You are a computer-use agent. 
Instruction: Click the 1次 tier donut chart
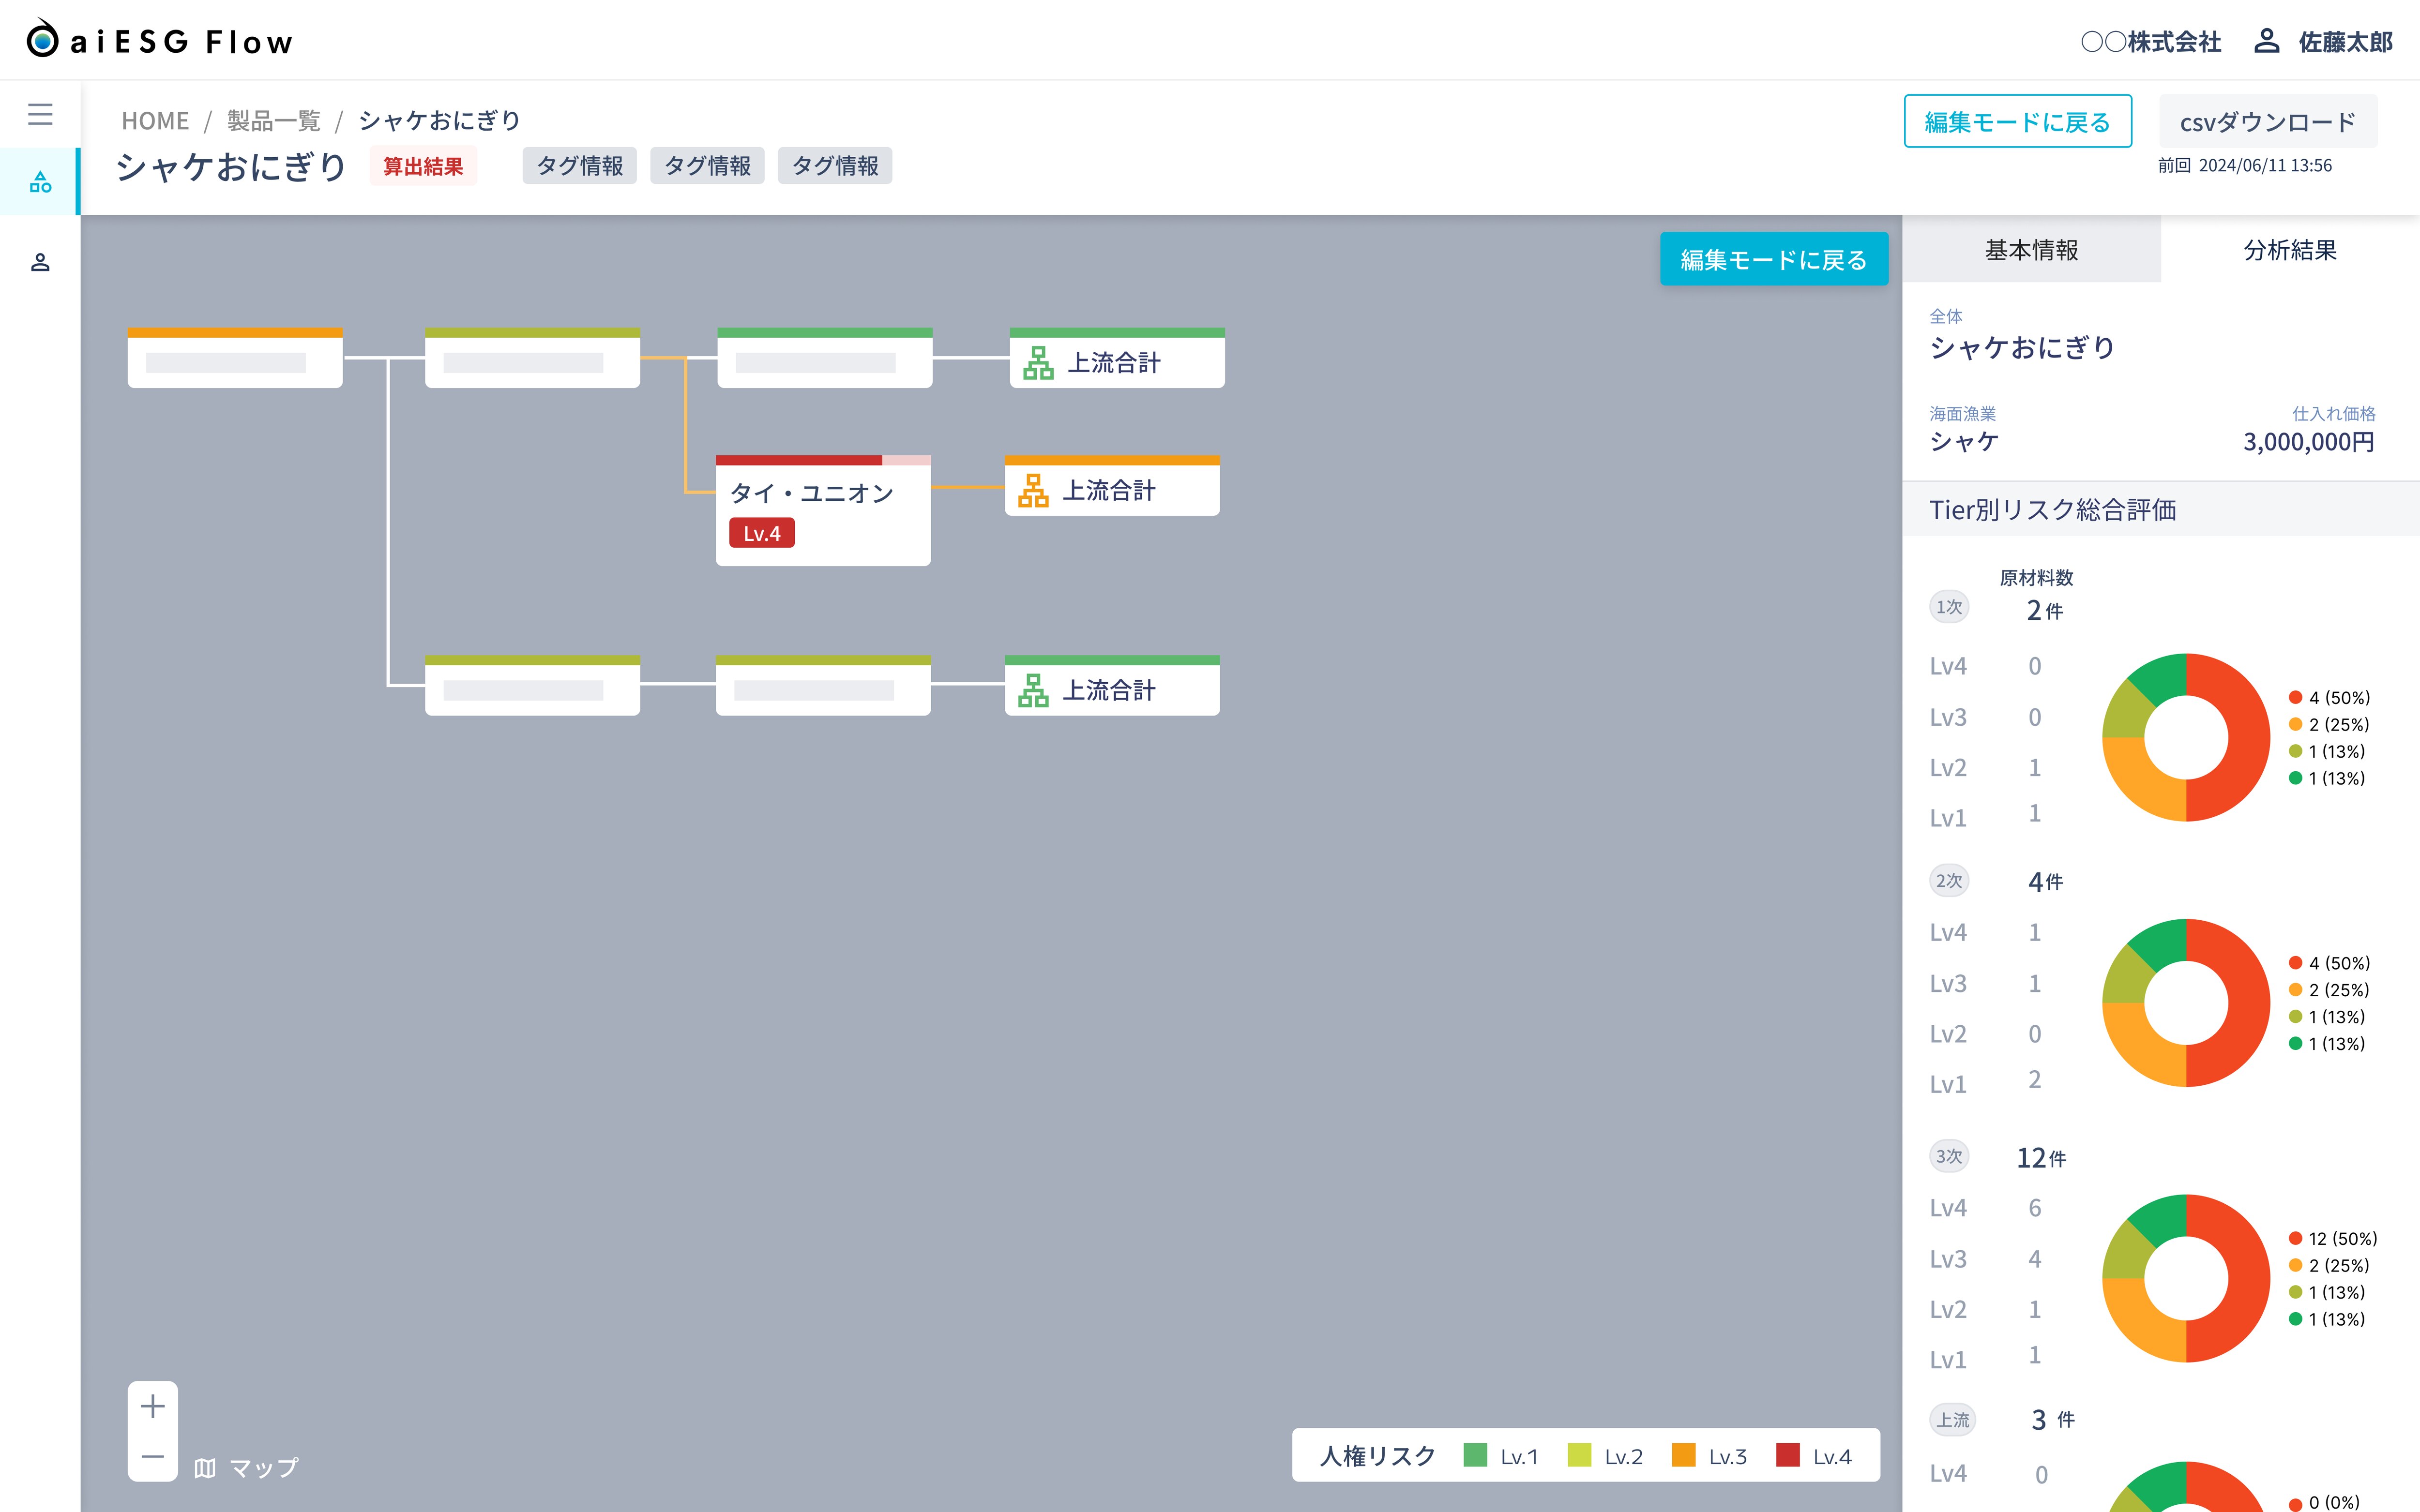pyautogui.click(x=2186, y=738)
